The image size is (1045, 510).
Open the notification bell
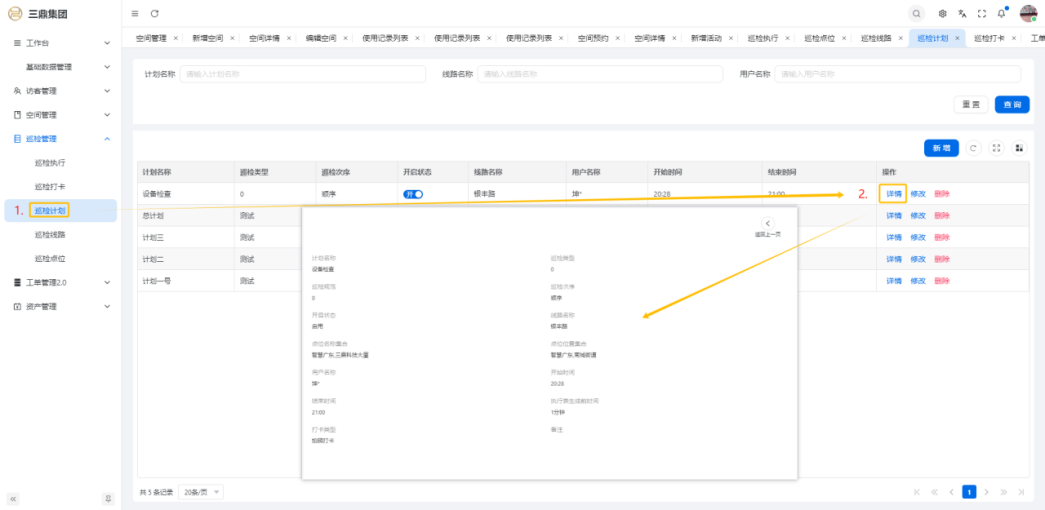pyautogui.click(x=1001, y=13)
